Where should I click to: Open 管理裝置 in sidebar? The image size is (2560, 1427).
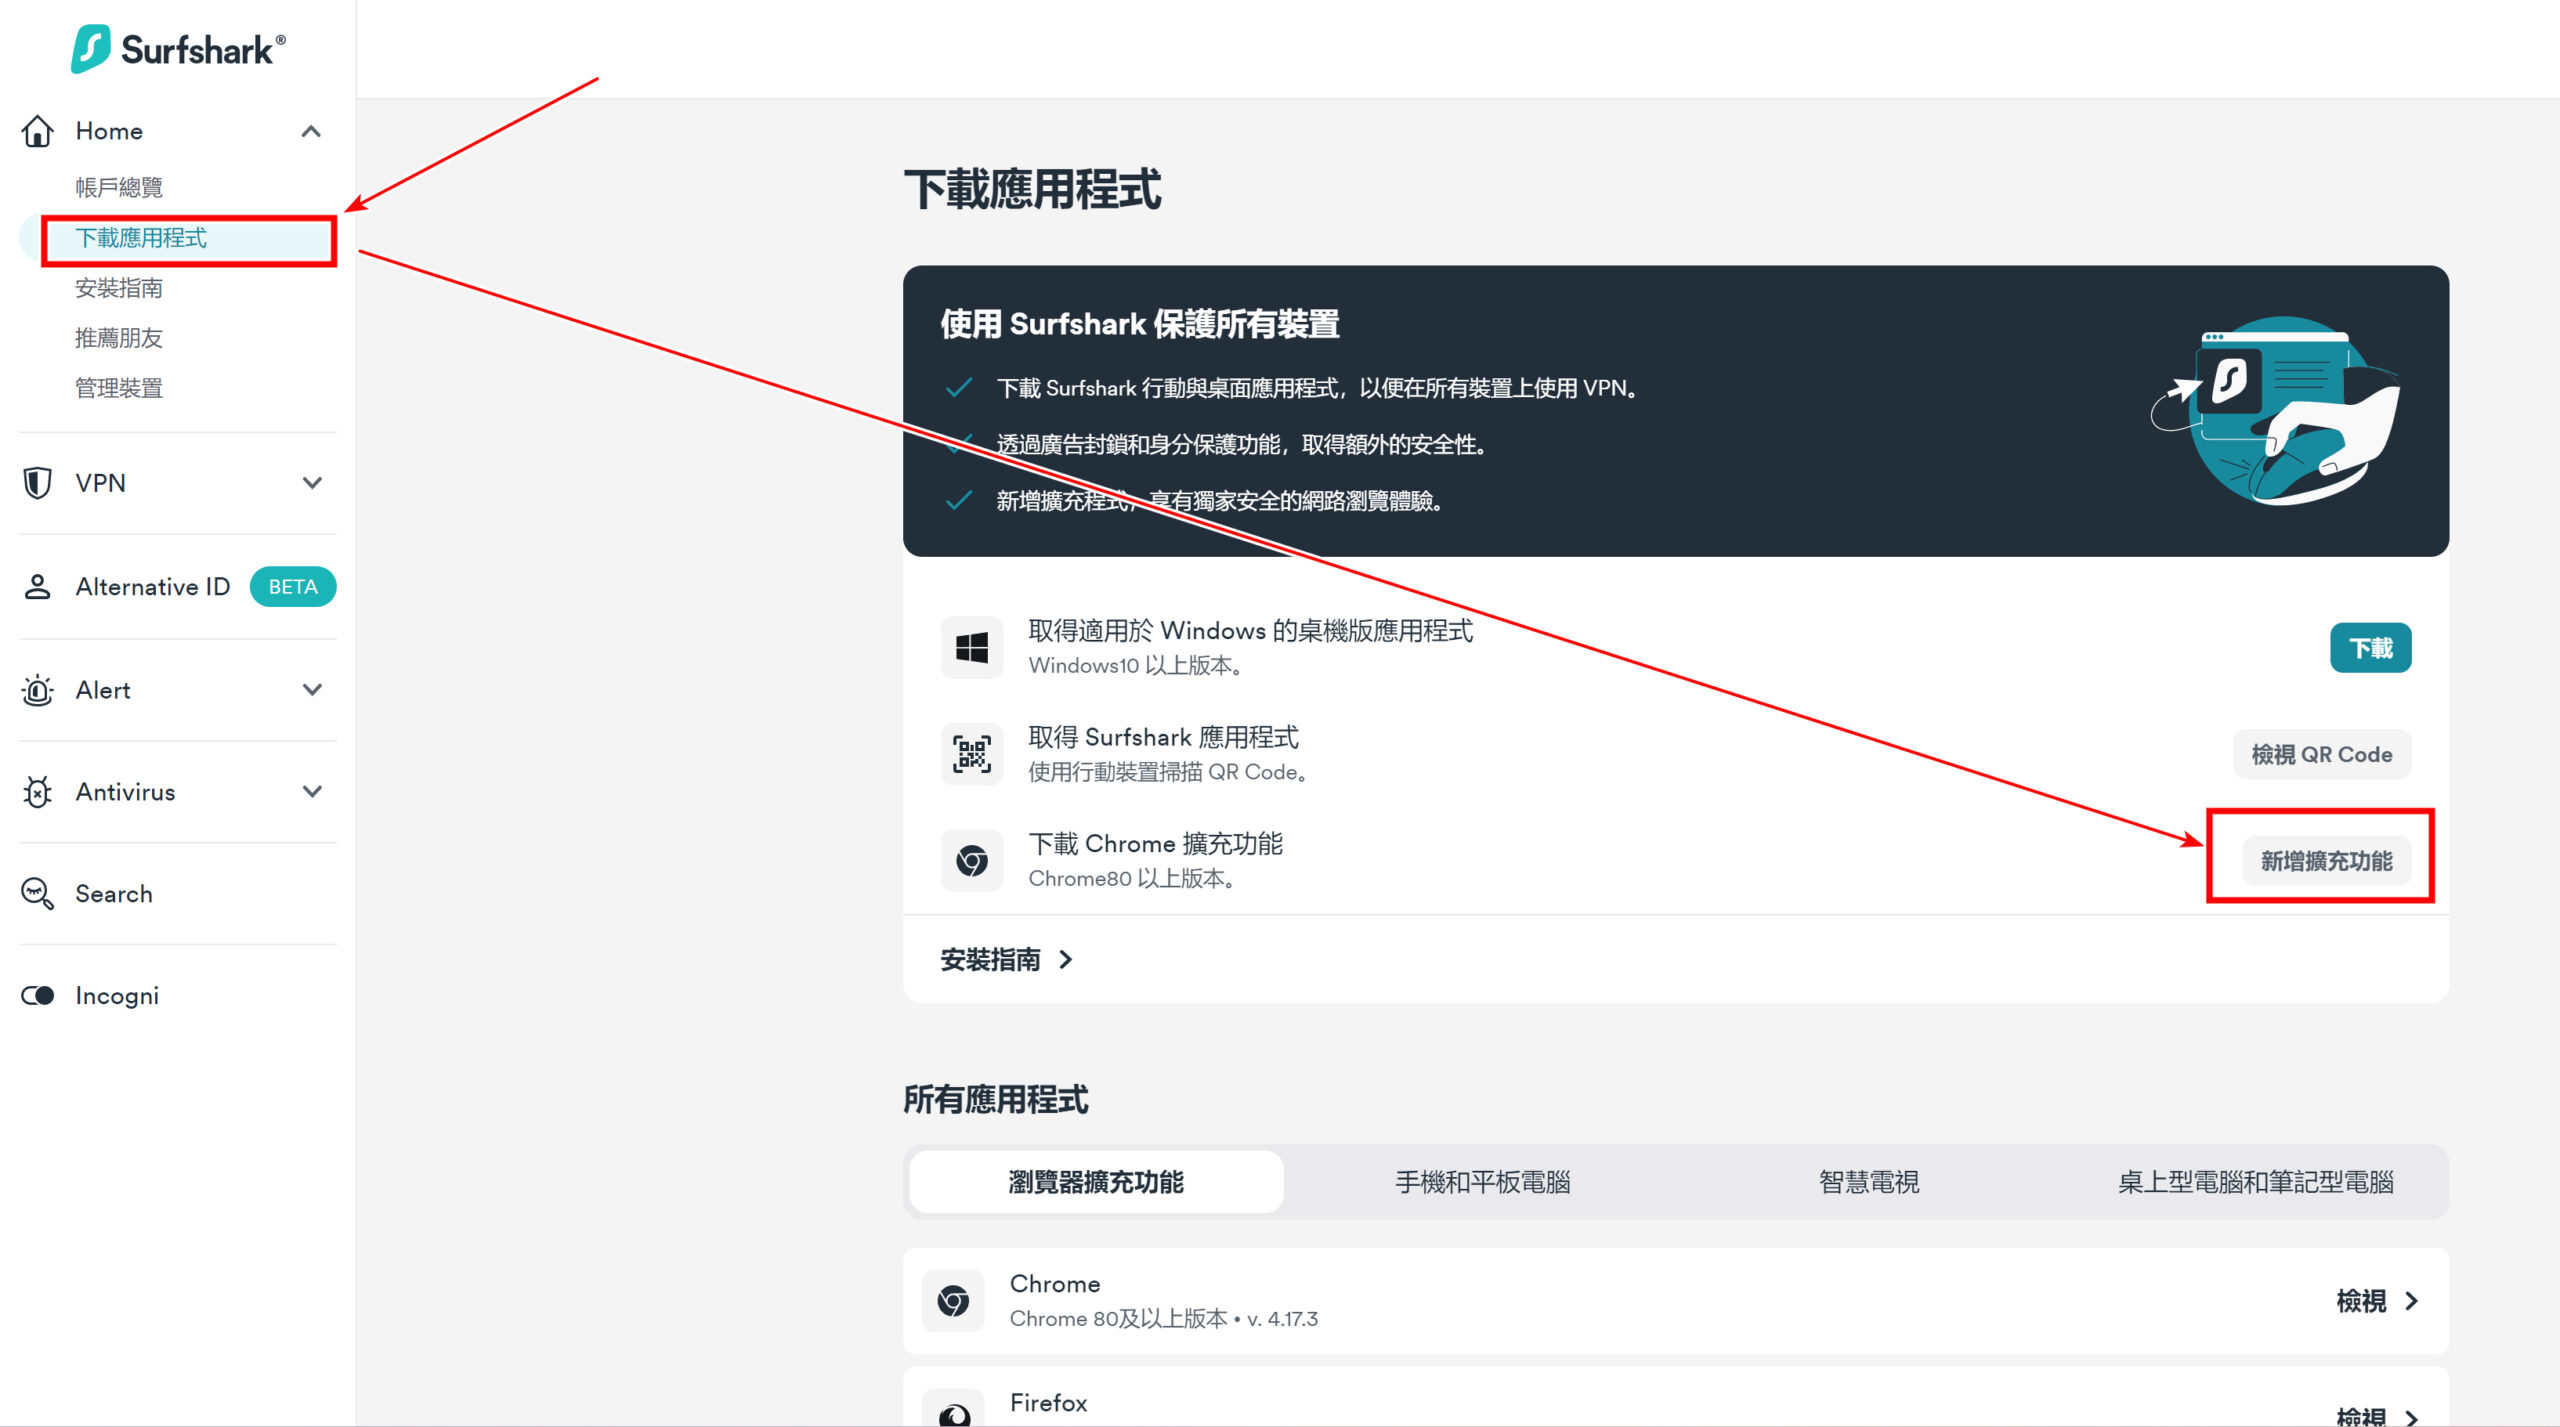[119, 388]
